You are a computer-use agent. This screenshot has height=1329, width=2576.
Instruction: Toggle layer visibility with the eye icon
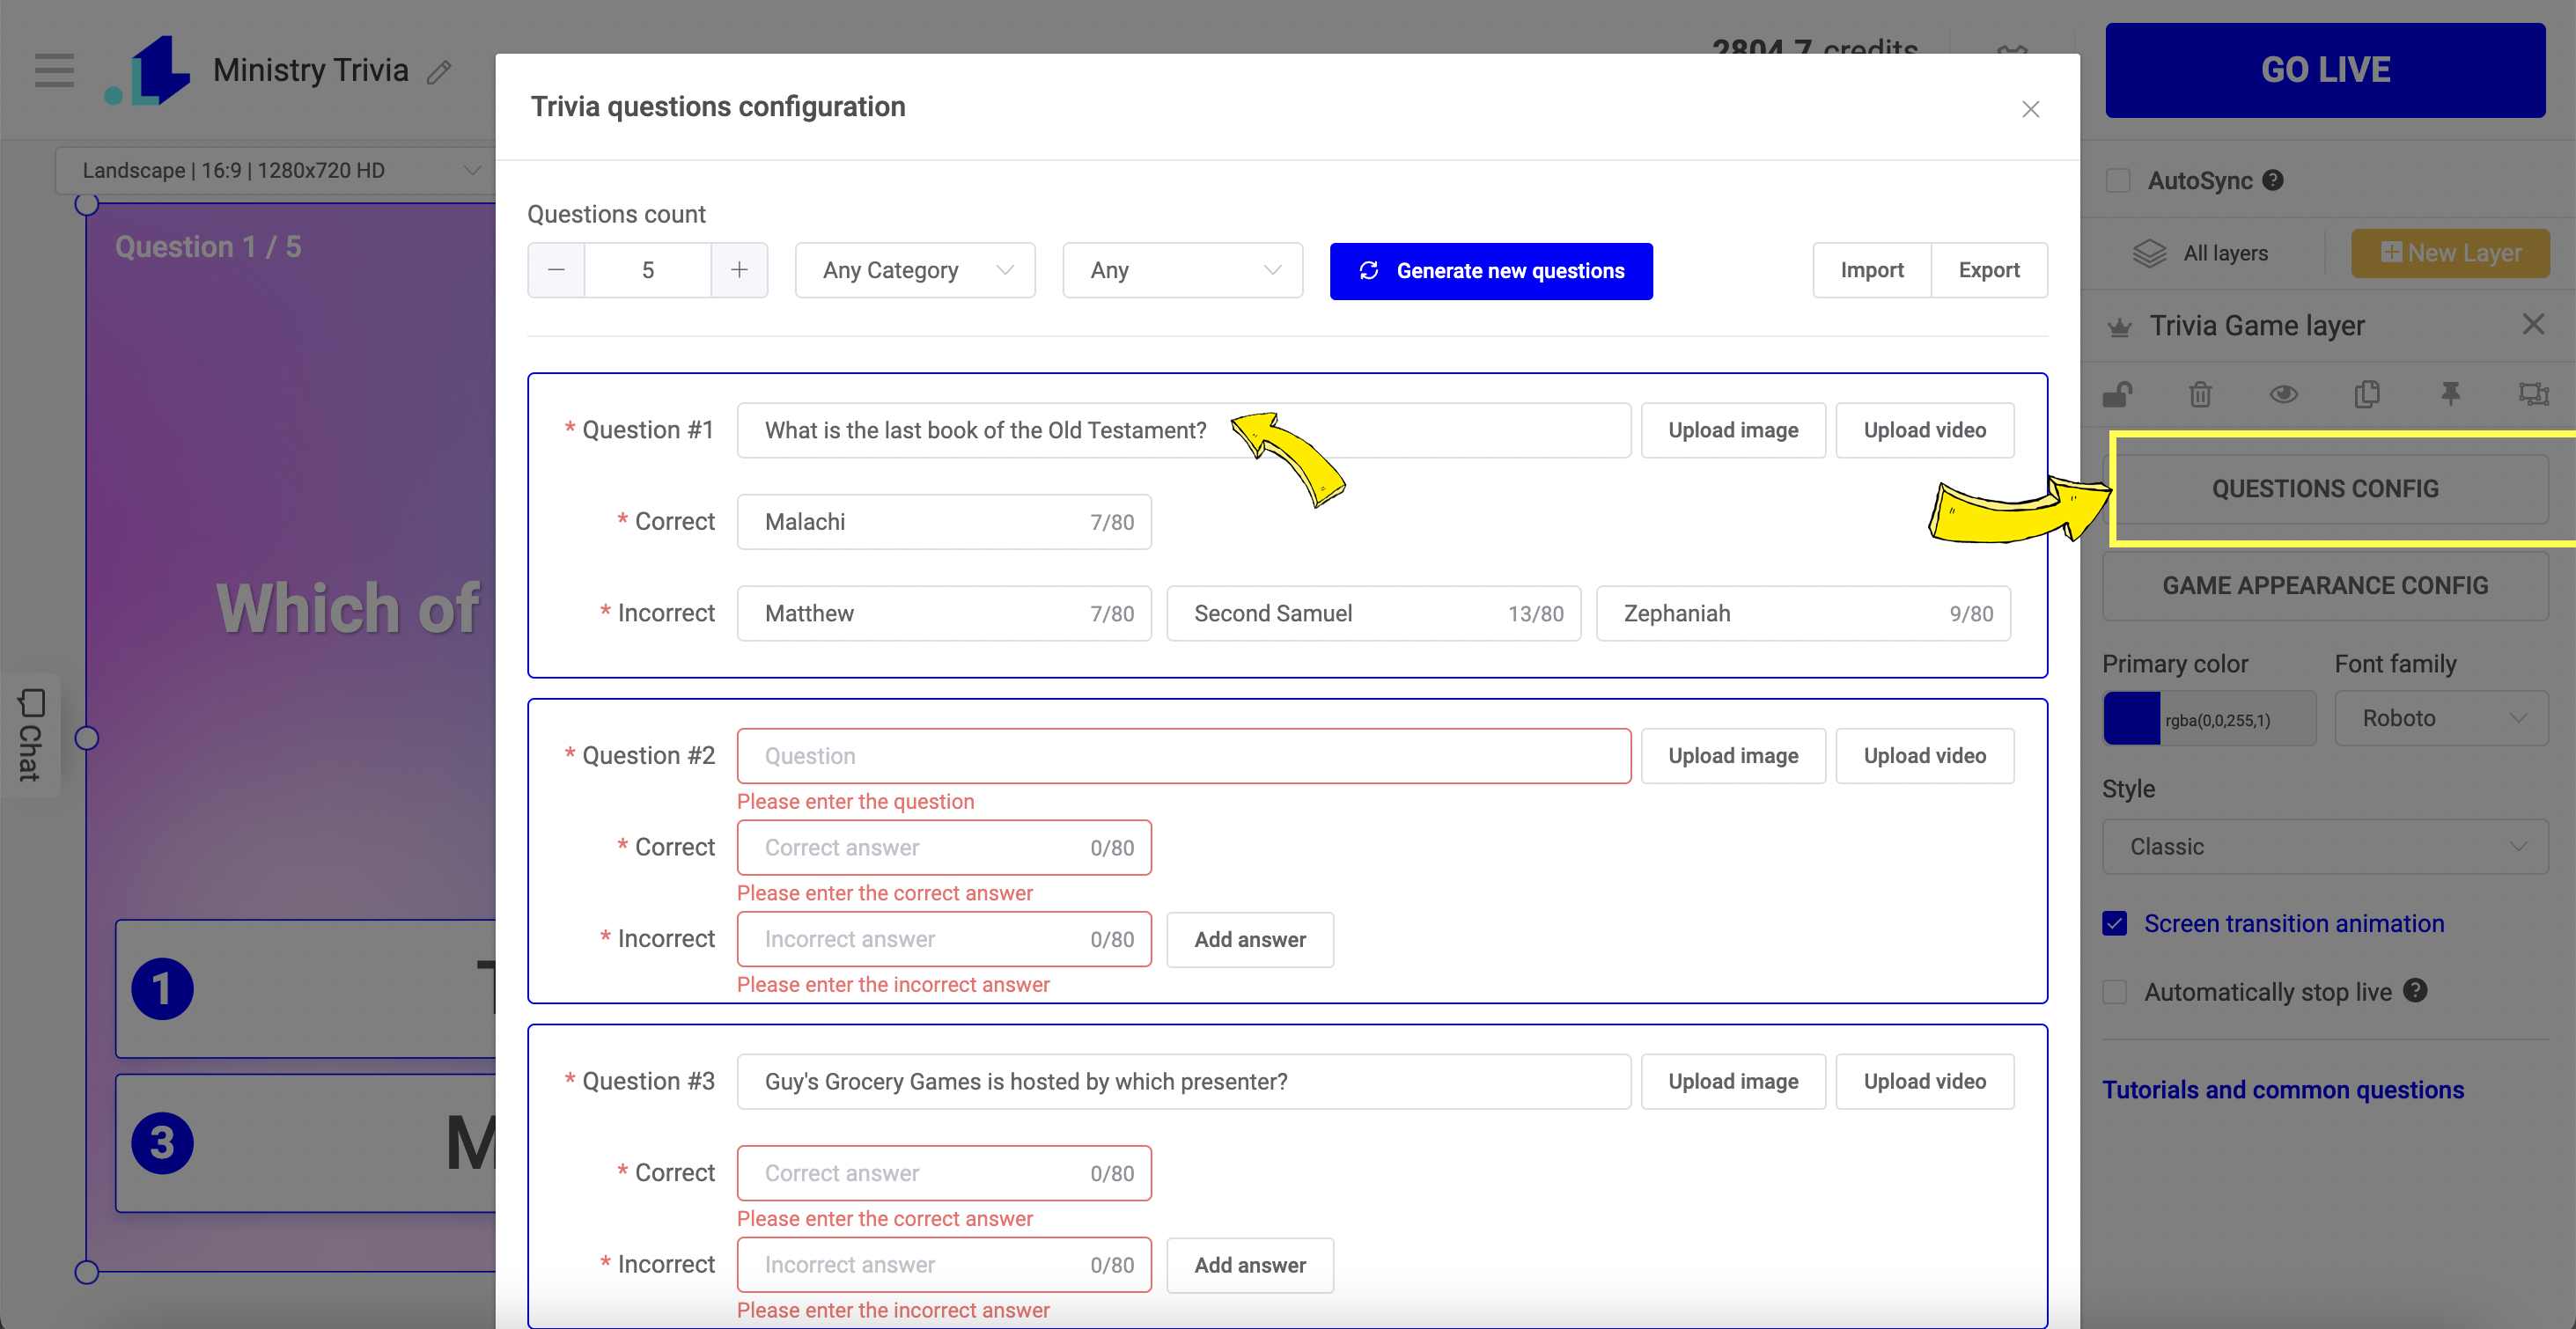point(2283,394)
